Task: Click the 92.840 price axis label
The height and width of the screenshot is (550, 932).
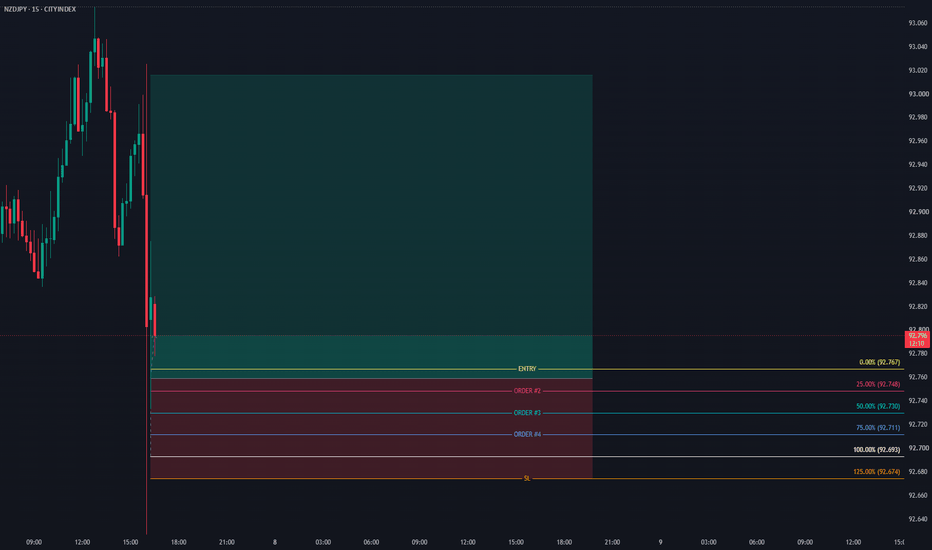Action: [918, 283]
